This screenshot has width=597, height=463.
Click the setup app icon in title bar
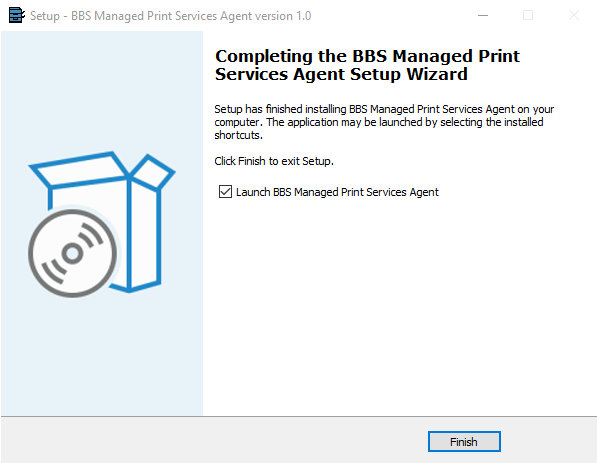(16, 16)
